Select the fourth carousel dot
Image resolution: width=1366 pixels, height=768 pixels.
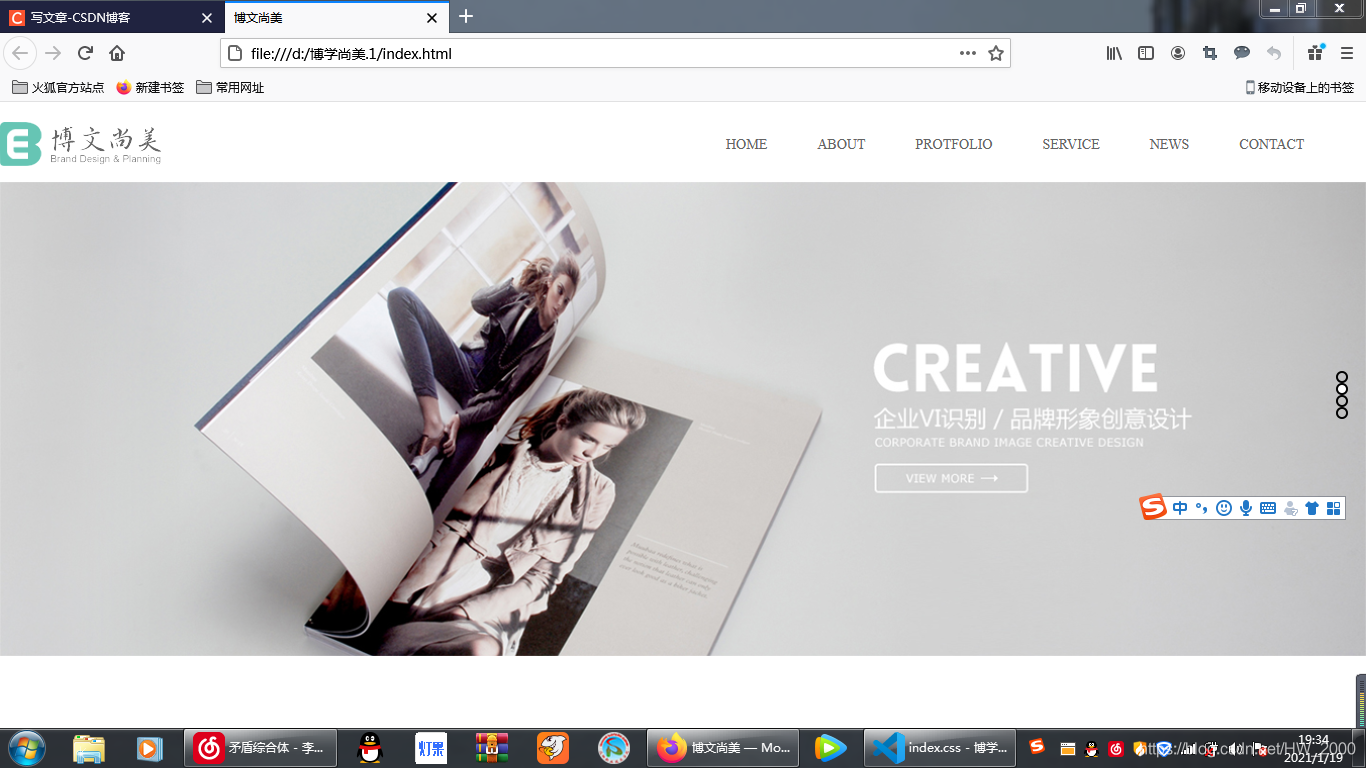(1342, 413)
